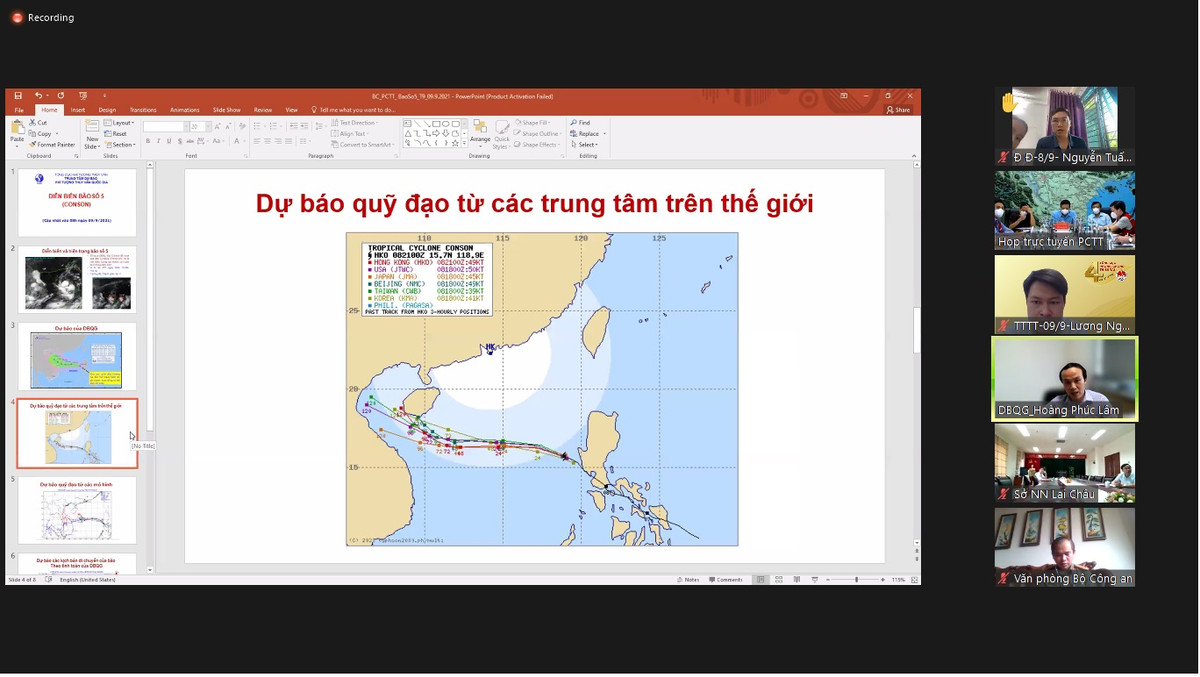Toggle Bold formatting
1200x677 pixels.
(147, 141)
